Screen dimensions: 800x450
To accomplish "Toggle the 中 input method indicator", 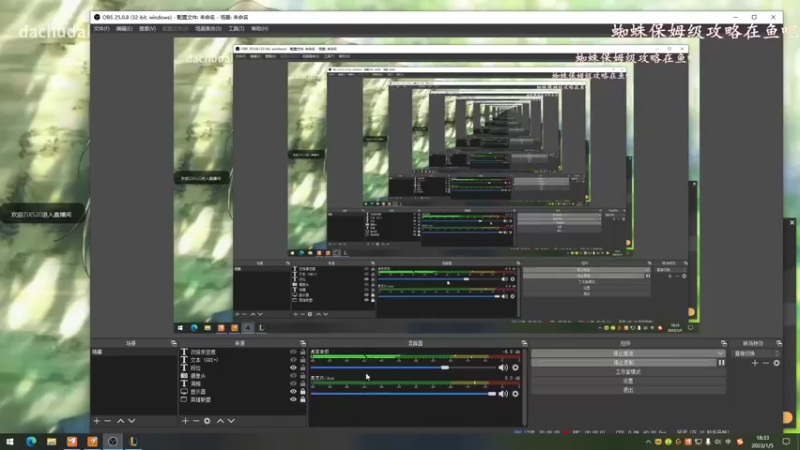I will [x=728, y=442].
